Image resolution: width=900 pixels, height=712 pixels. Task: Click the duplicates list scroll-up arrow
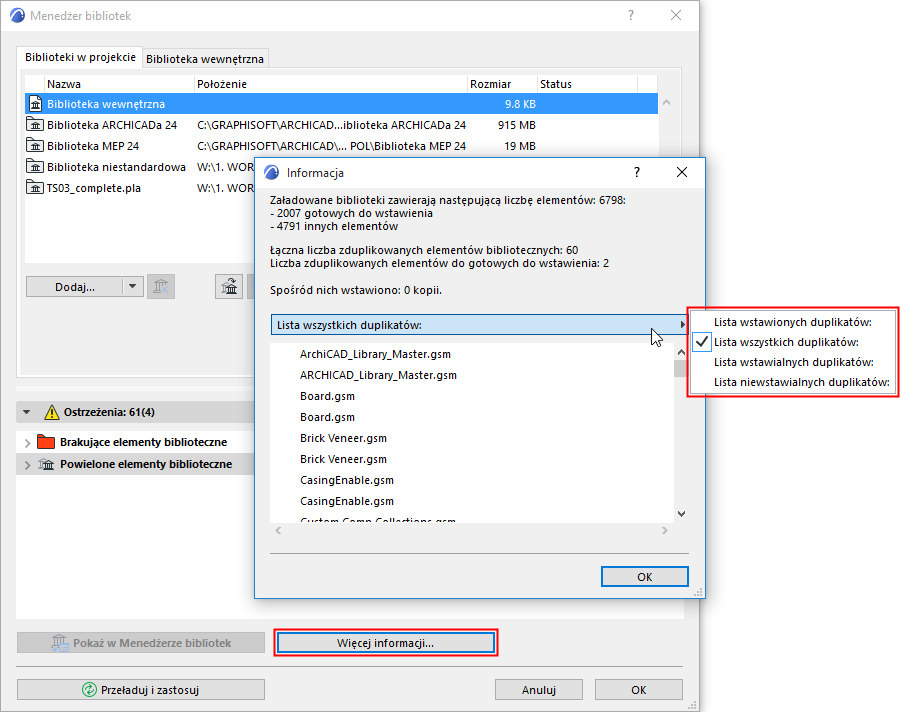tap(681, 352)
